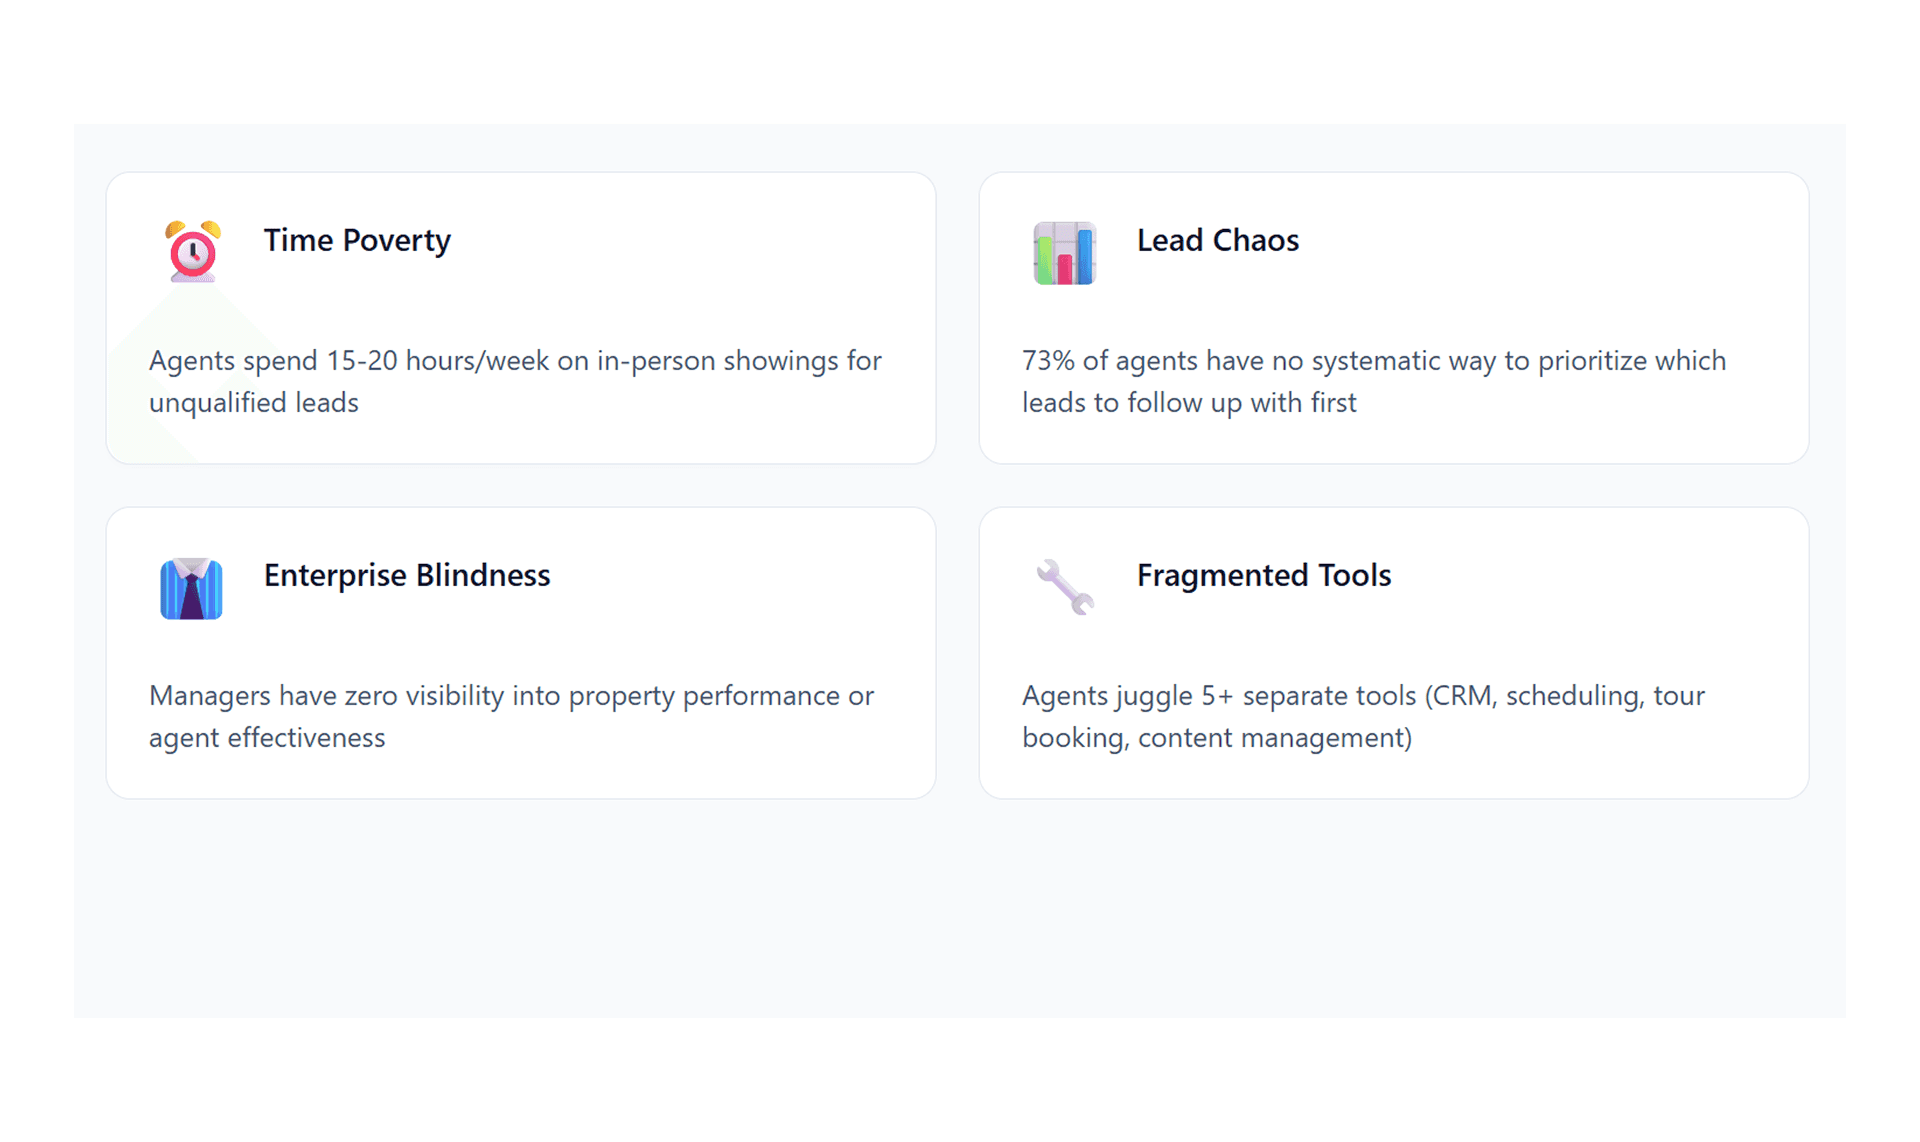The height and width of the screenshot is (1142, 1920).
Task: Click "agent effectiveness" in Enterprise Blindness card
Action: (267, 737)
